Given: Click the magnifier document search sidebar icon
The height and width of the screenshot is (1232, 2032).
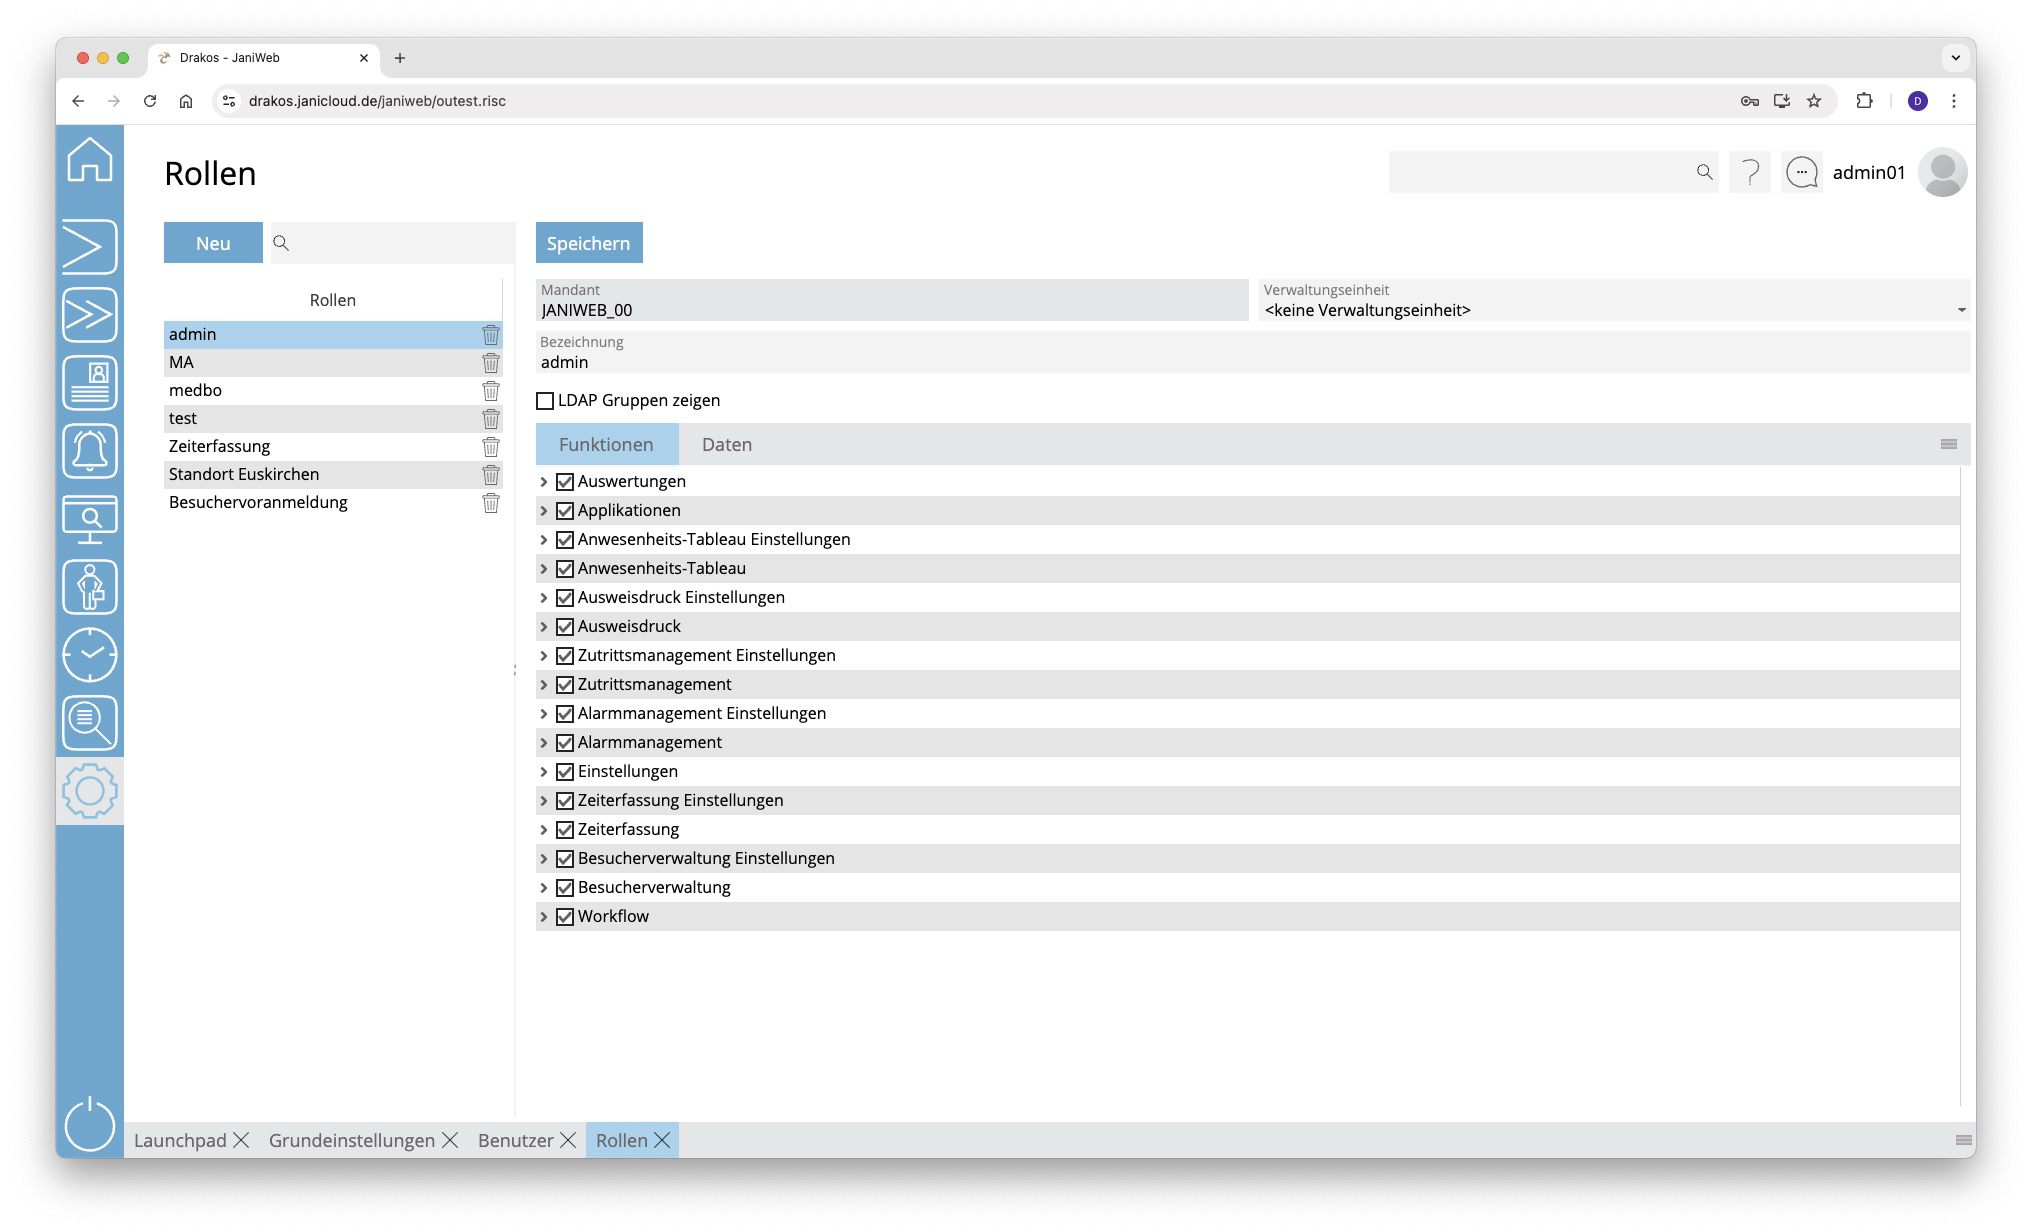Looking at the screenshot, I should click(90, 723).
